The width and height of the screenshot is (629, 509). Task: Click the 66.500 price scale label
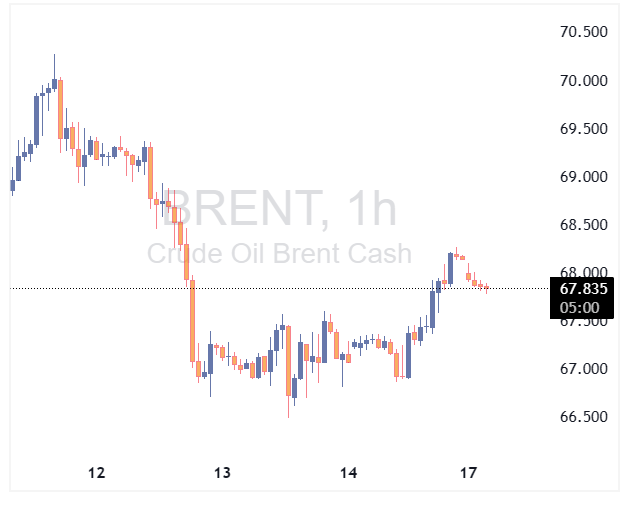(x=583, y=417)
